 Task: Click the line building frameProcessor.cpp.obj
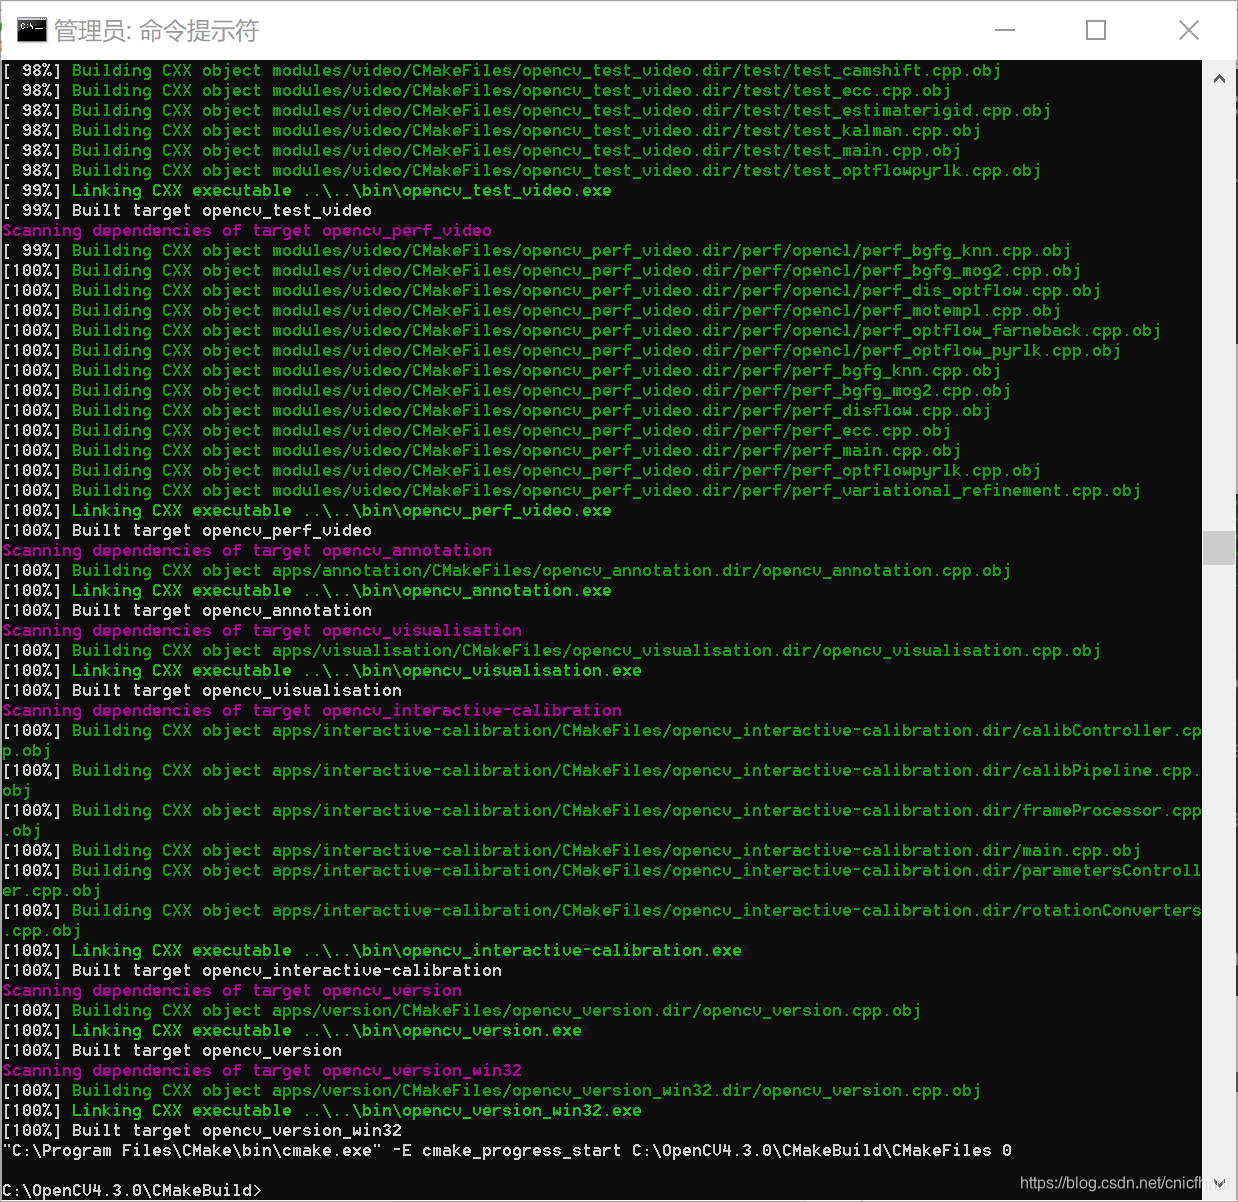point(602,821)
